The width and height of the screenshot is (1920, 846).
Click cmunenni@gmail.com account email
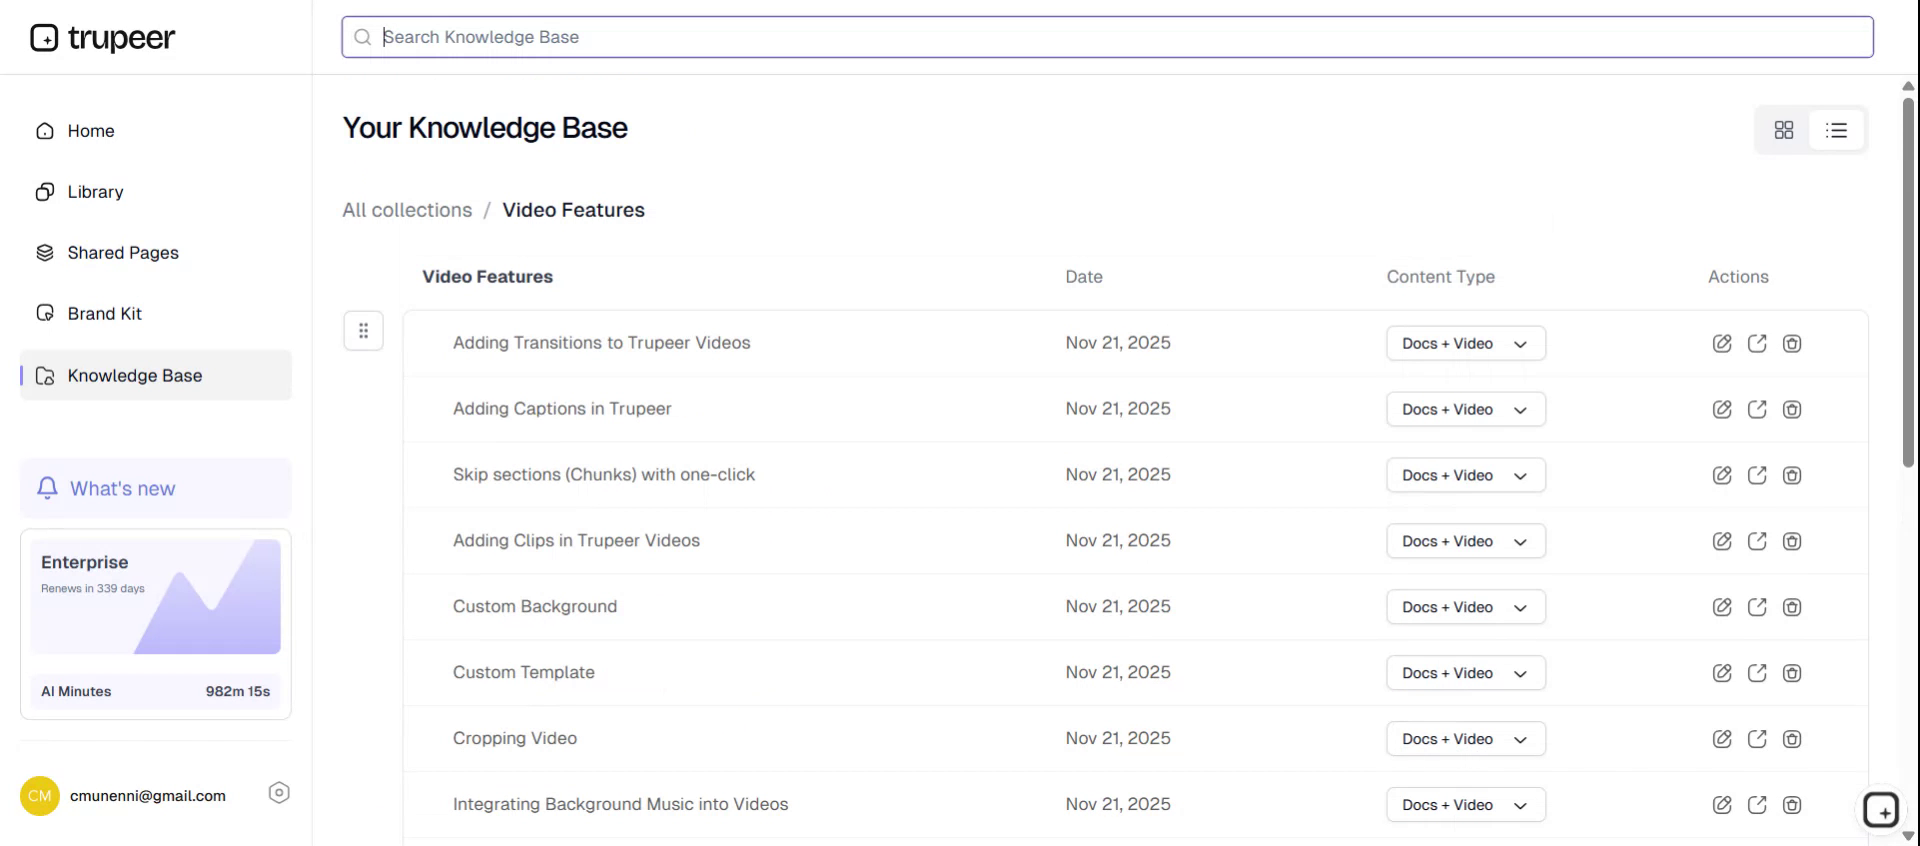148,796
